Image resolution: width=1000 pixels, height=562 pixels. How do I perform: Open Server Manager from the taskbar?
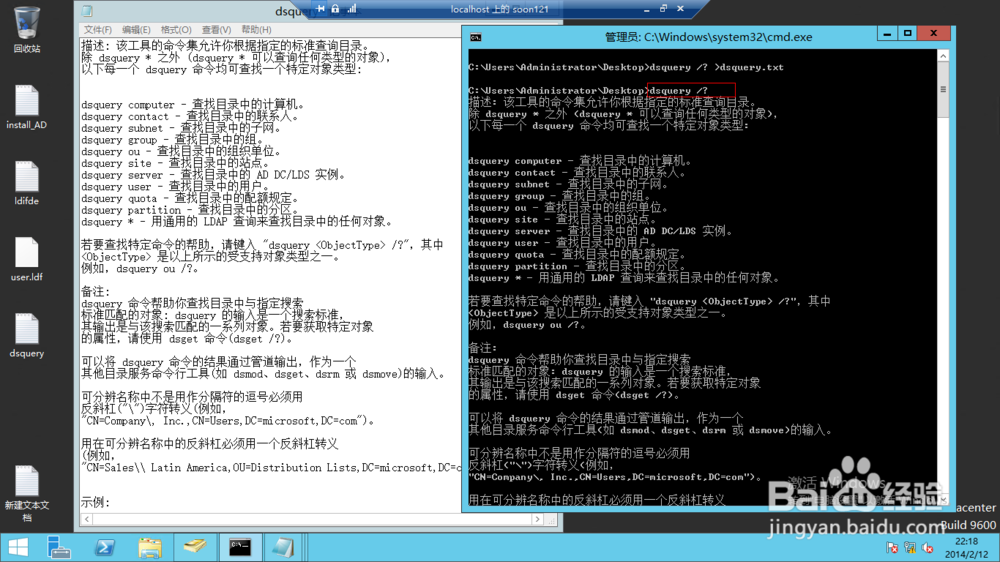coord(59,547)
